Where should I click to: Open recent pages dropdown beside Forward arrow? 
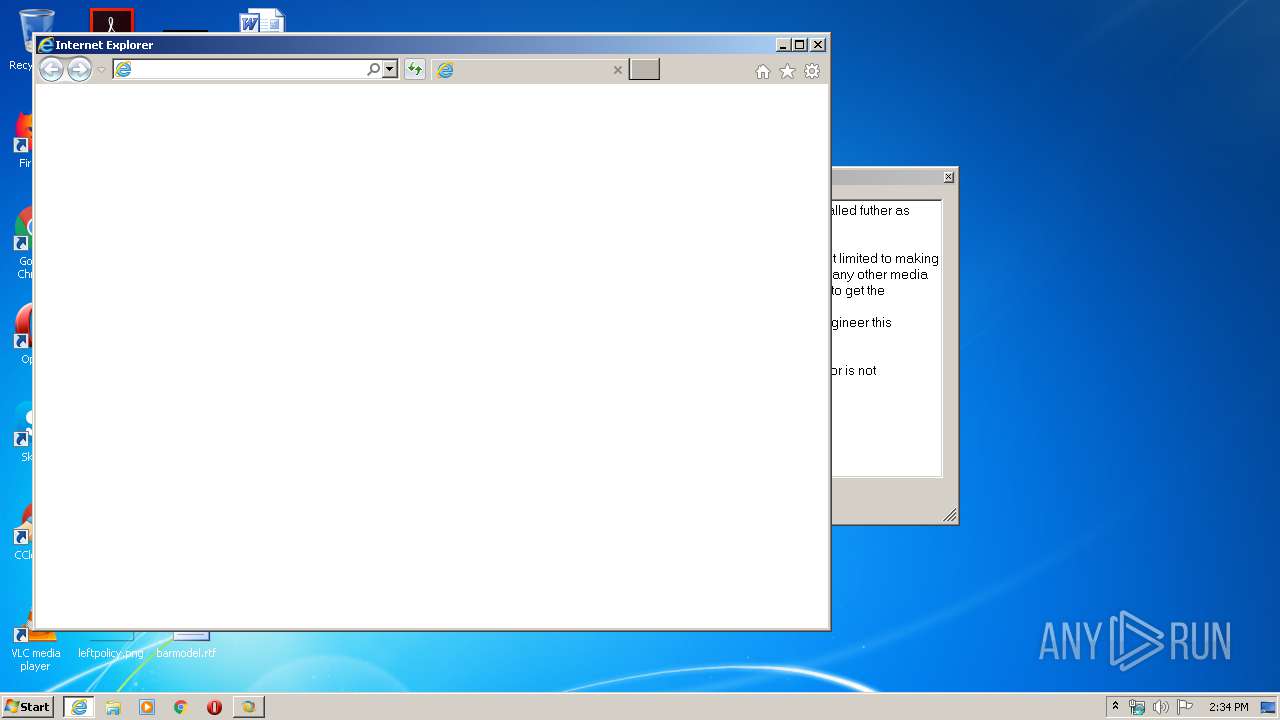click(x=101, y=70)
